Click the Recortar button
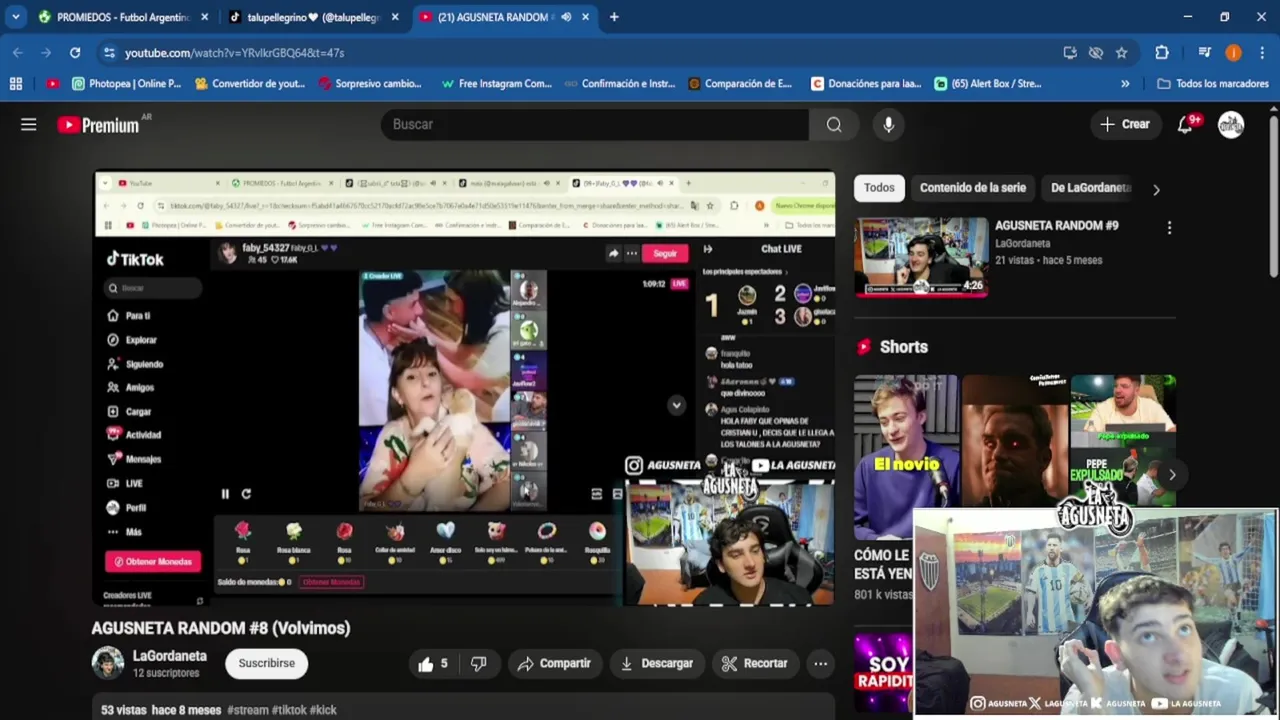This screenshot has height=720, width=1280. pos(754,663)
